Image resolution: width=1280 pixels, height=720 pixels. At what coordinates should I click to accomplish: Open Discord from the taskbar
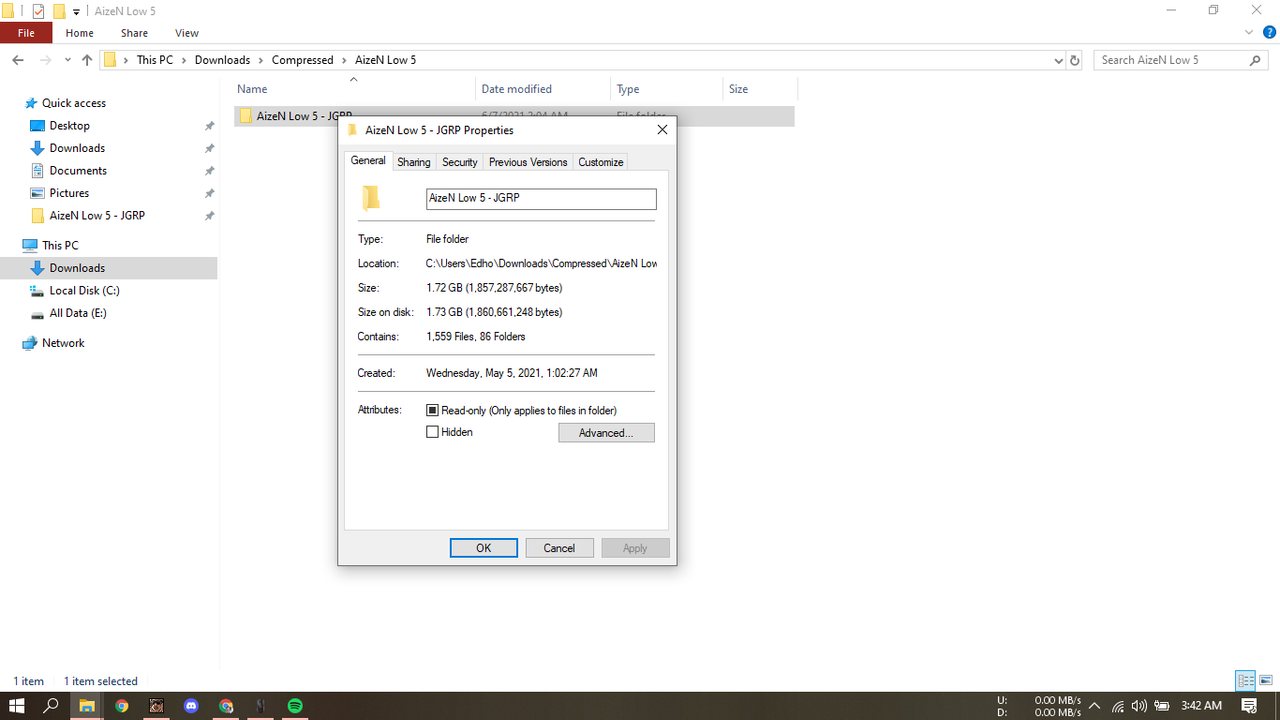click(x=192, y=706)
